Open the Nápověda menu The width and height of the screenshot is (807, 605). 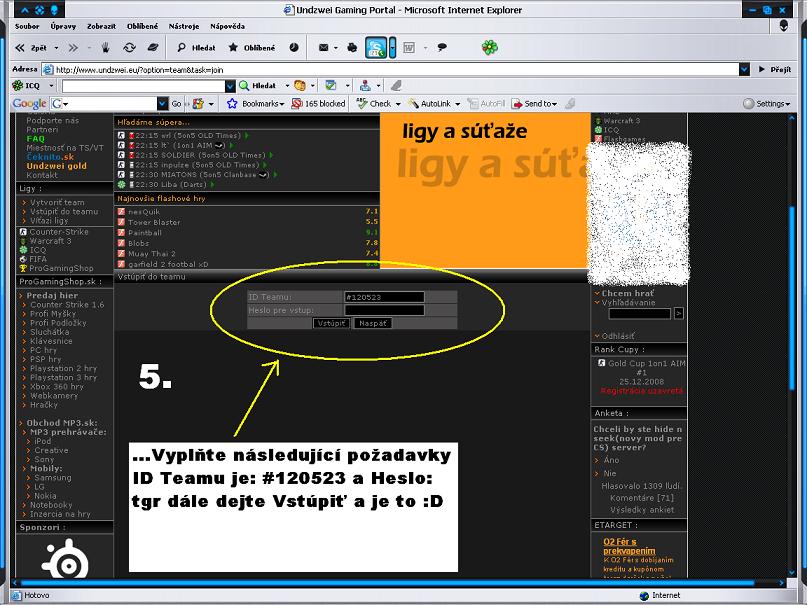[227, 26]
